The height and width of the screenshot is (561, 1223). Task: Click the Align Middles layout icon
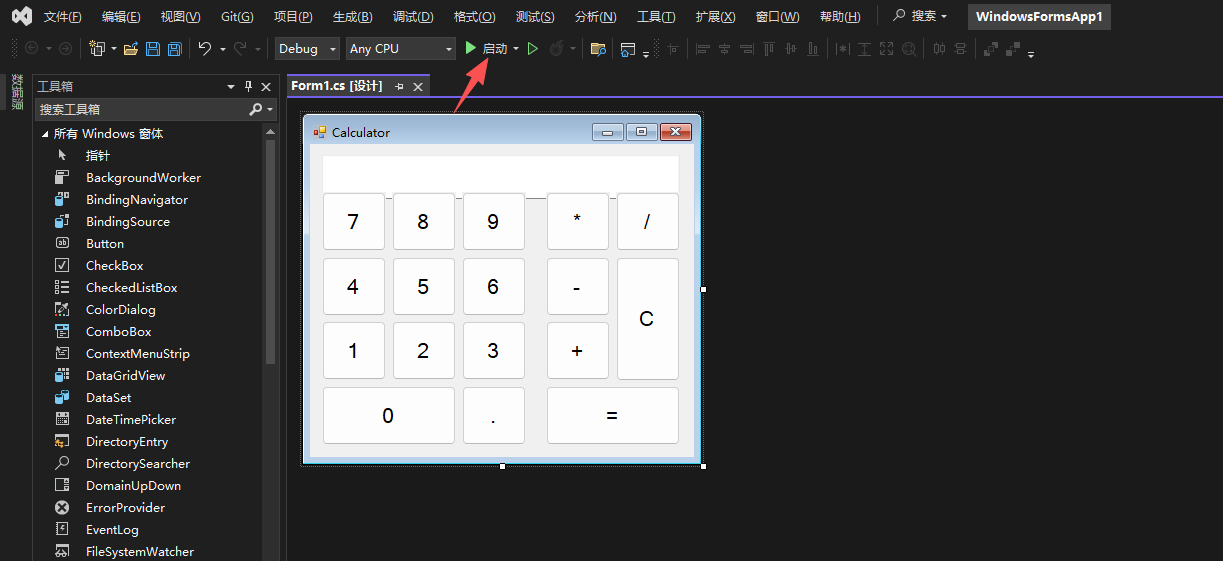point(791,48)
